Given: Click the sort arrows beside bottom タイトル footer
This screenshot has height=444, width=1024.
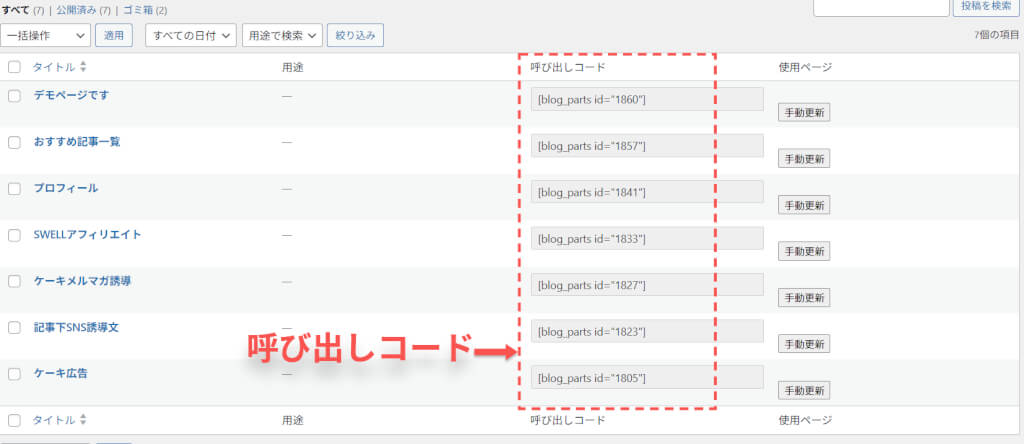Looking at the screenshot, I should (x=83, y=420).
